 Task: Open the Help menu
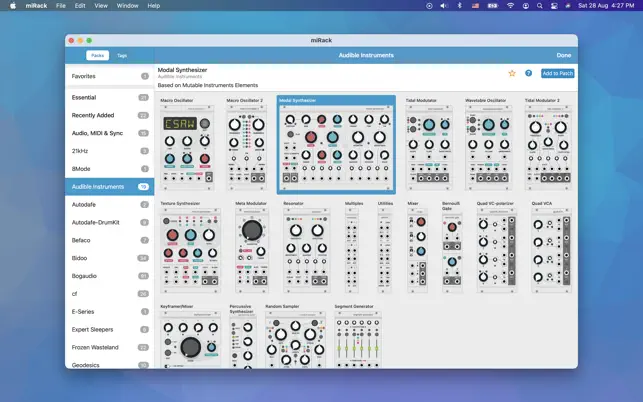pos(154,6)
